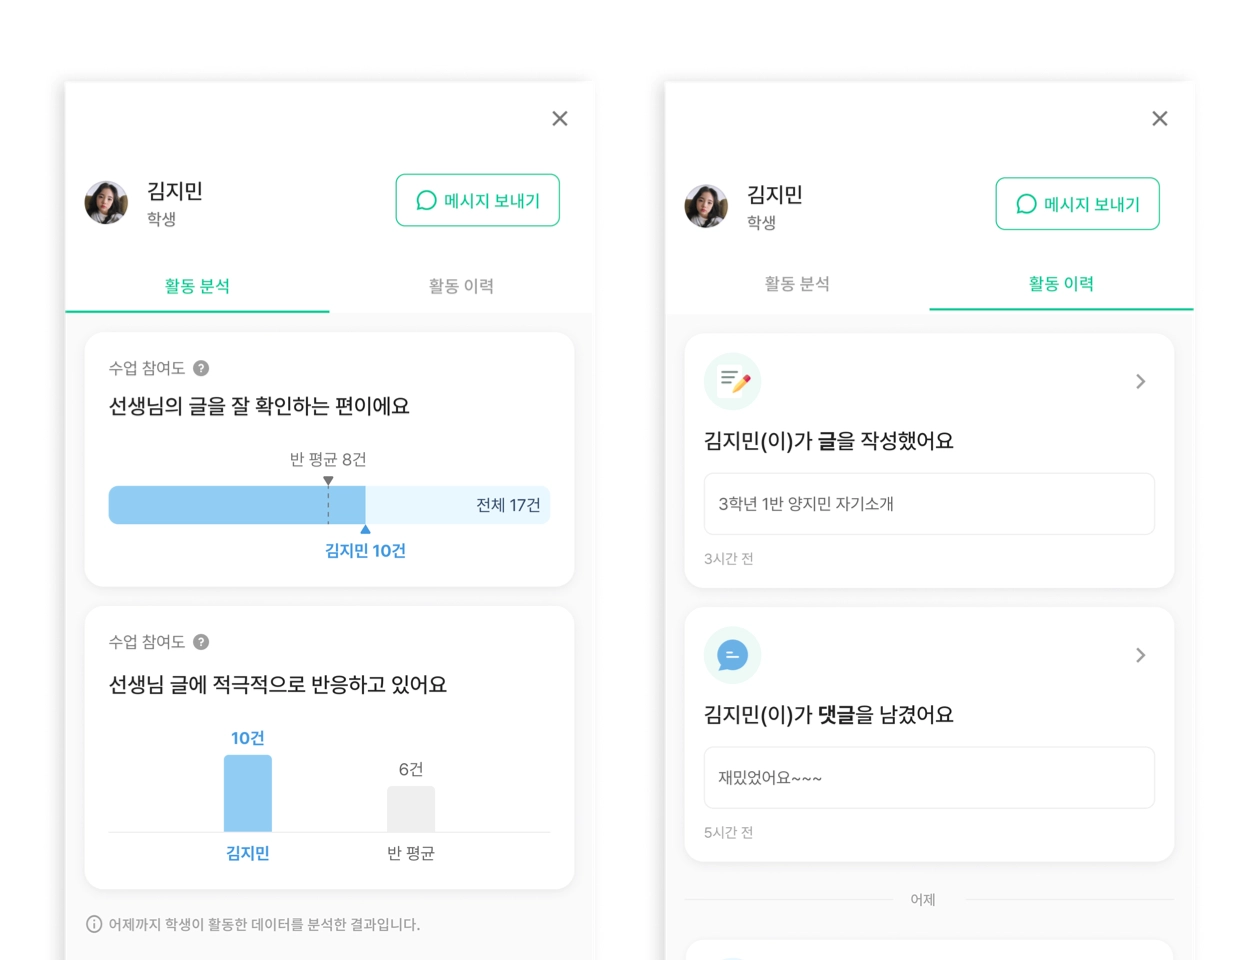The height and width of the screenshot is (960, 1260).
Task: Click info icon next to 어제까지 notice
Action: point(94,924)
